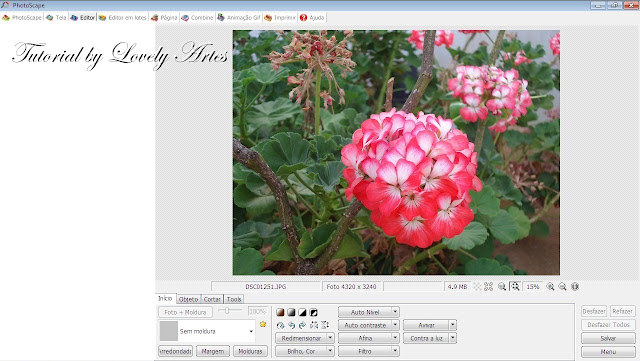Click the round fullscreen view icon

point(575,287)
